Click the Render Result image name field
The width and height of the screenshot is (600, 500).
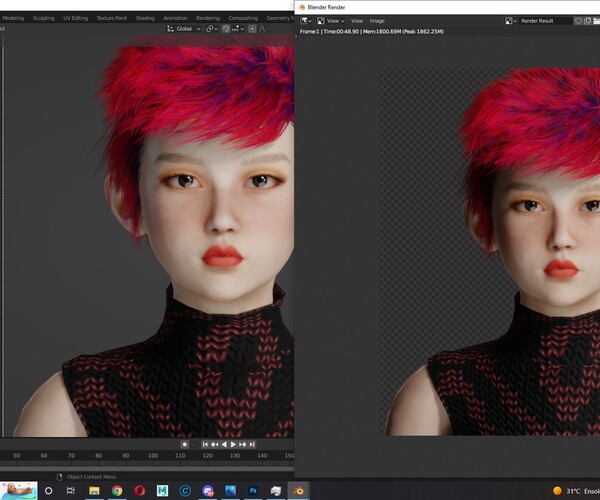(545, 21)
